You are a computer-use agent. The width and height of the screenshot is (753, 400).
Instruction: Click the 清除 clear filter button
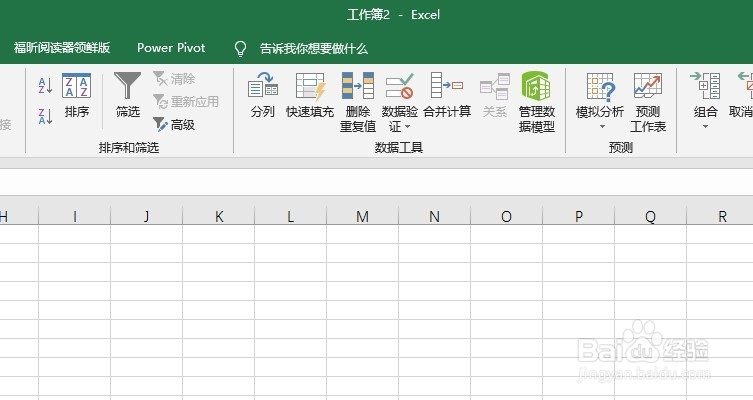point(174,79)
